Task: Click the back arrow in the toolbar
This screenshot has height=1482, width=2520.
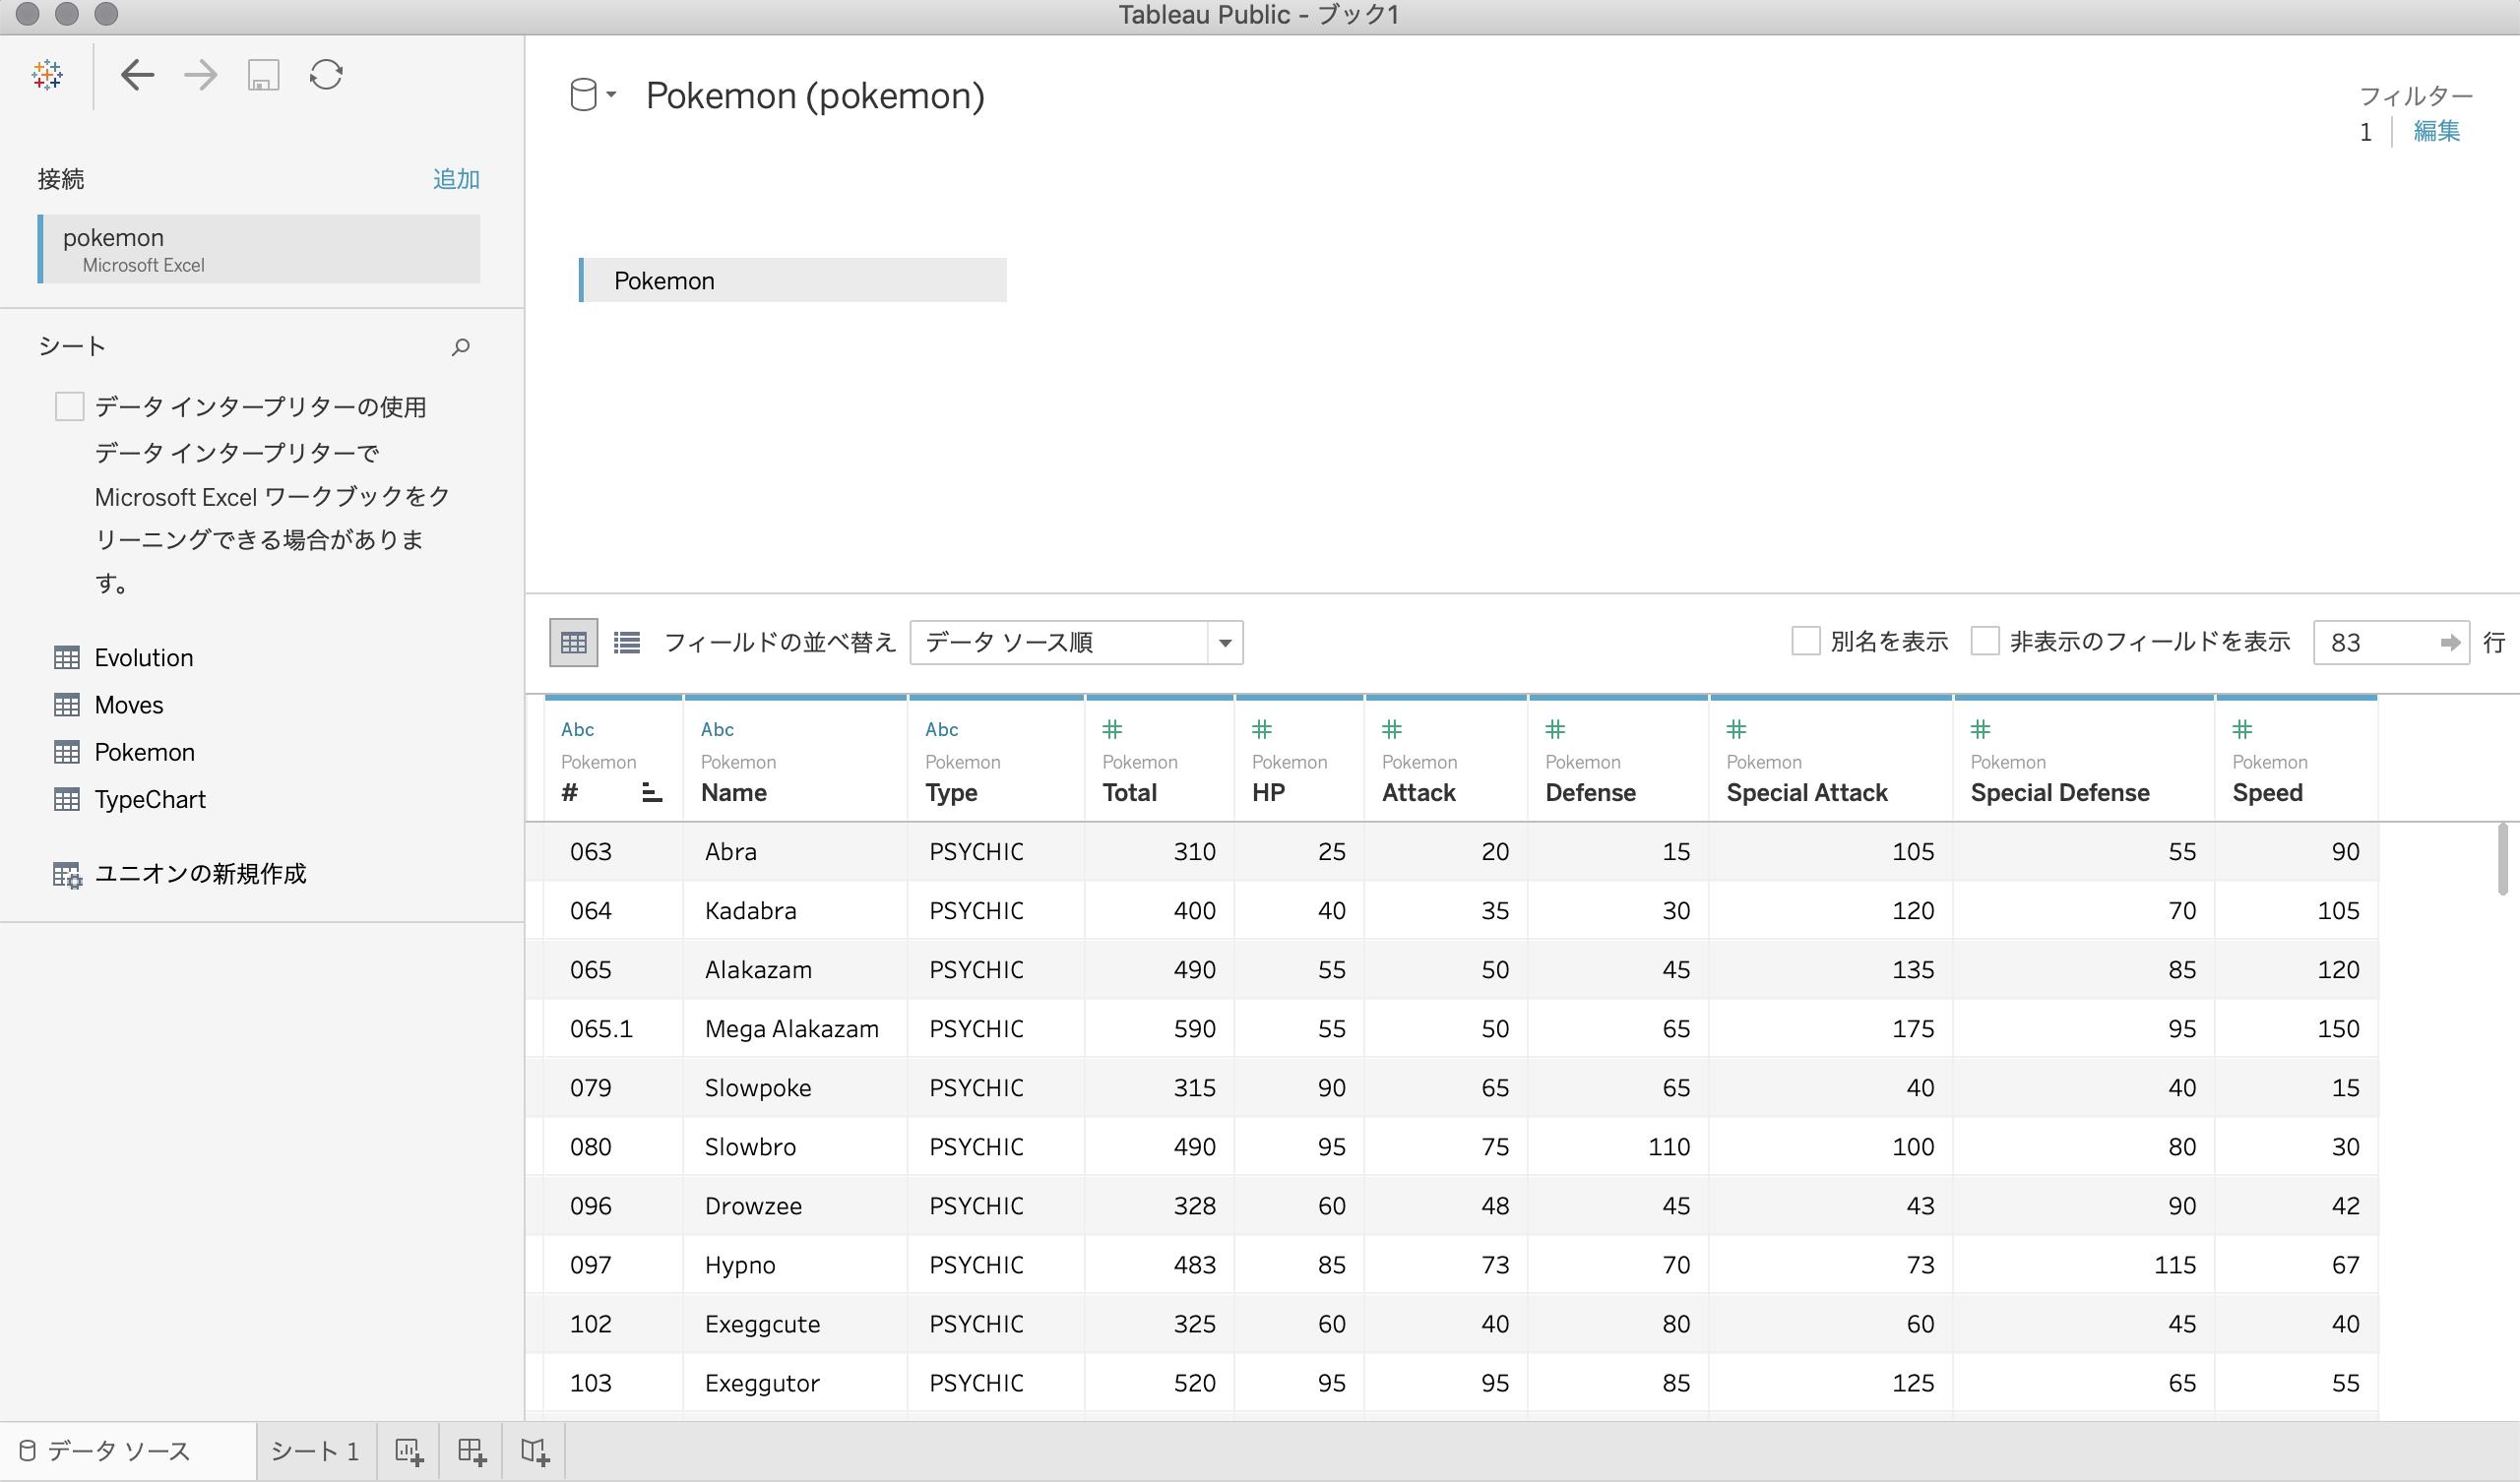Action: (137, 75)
